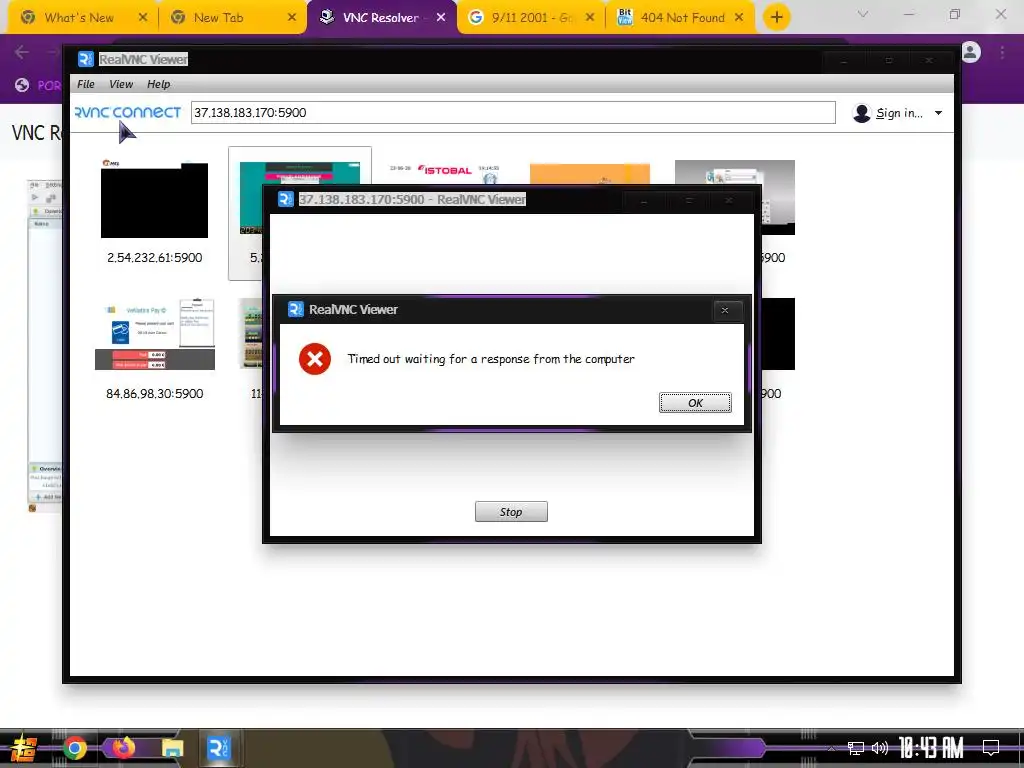Select the orange connection thumbnail
1024x768 pixels.
tap(590, 173)
